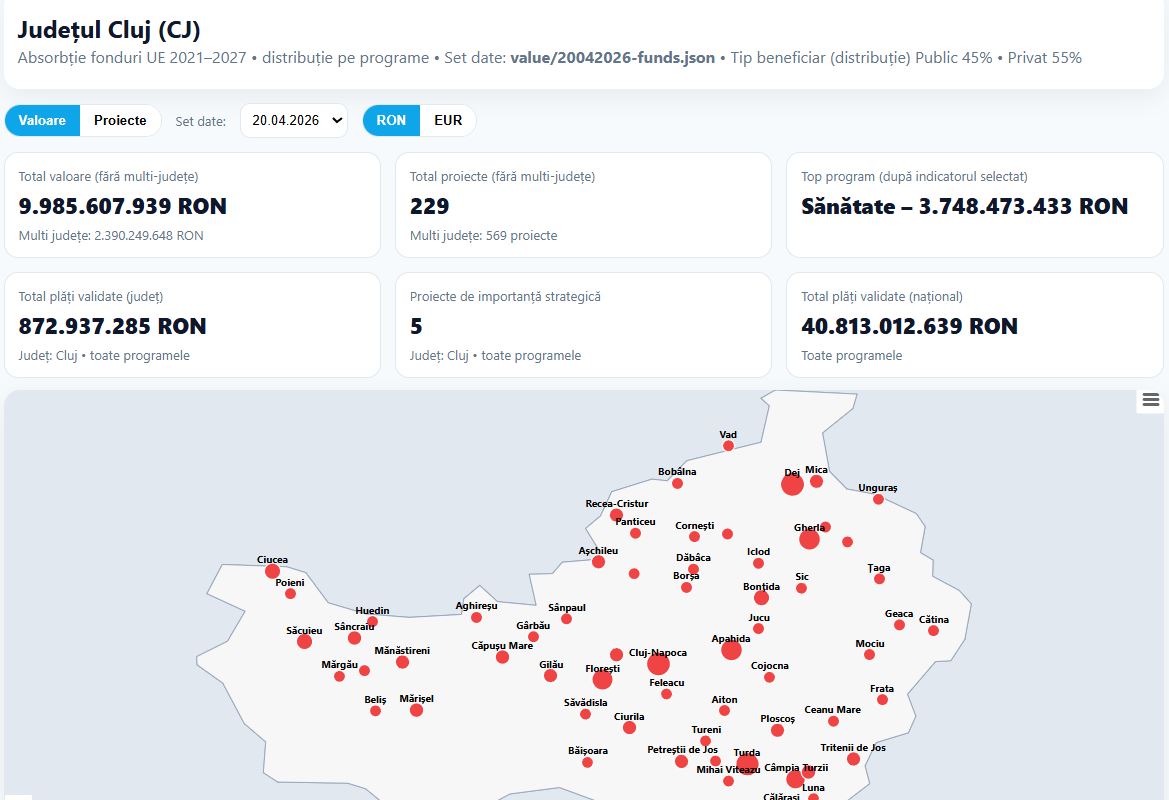Switch indicator to Proiecte
This screenshot has width=1169, height=800.
pos(120,120)
